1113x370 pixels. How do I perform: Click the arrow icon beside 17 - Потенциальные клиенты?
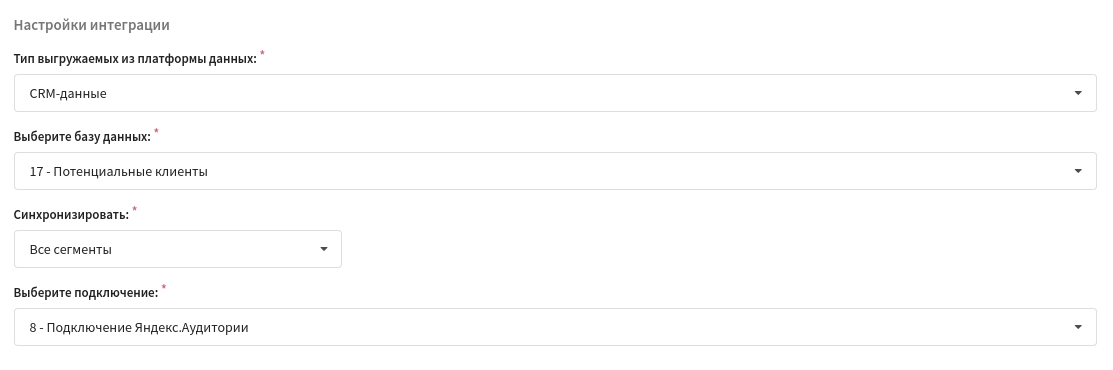click(x=1078, y=171)
